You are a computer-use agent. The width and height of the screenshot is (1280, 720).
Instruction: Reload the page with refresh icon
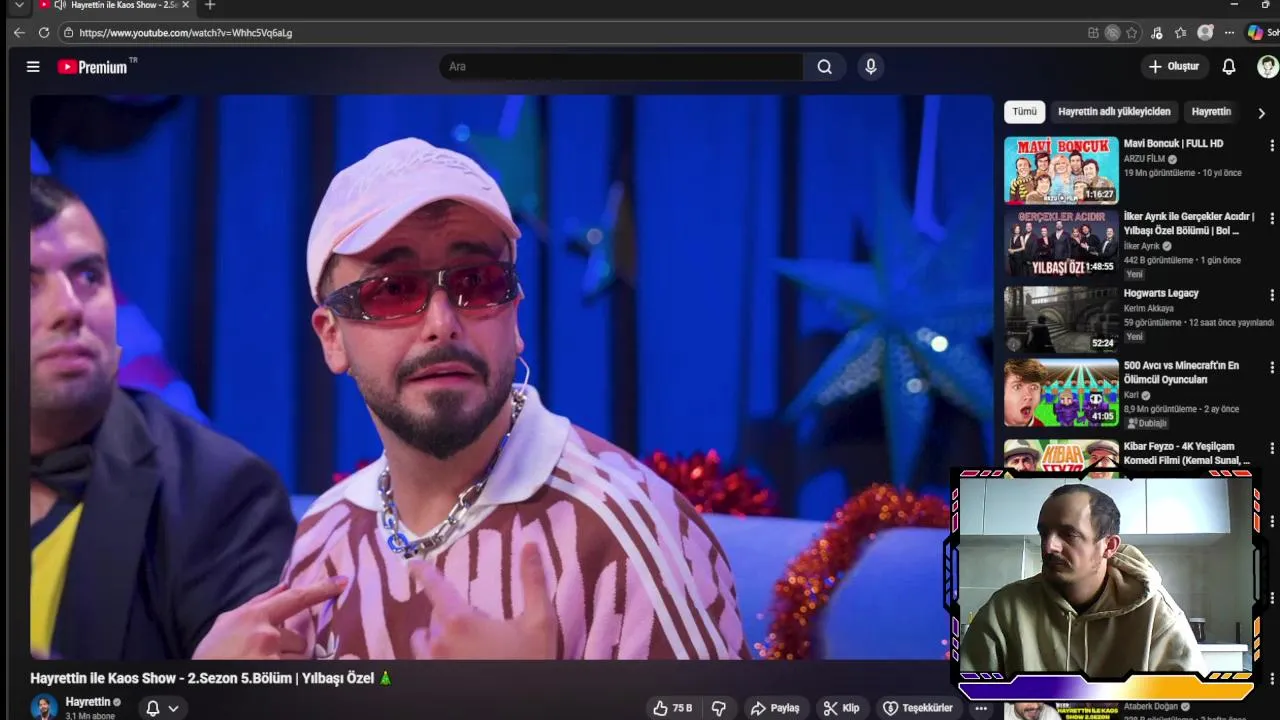(44, 33)
